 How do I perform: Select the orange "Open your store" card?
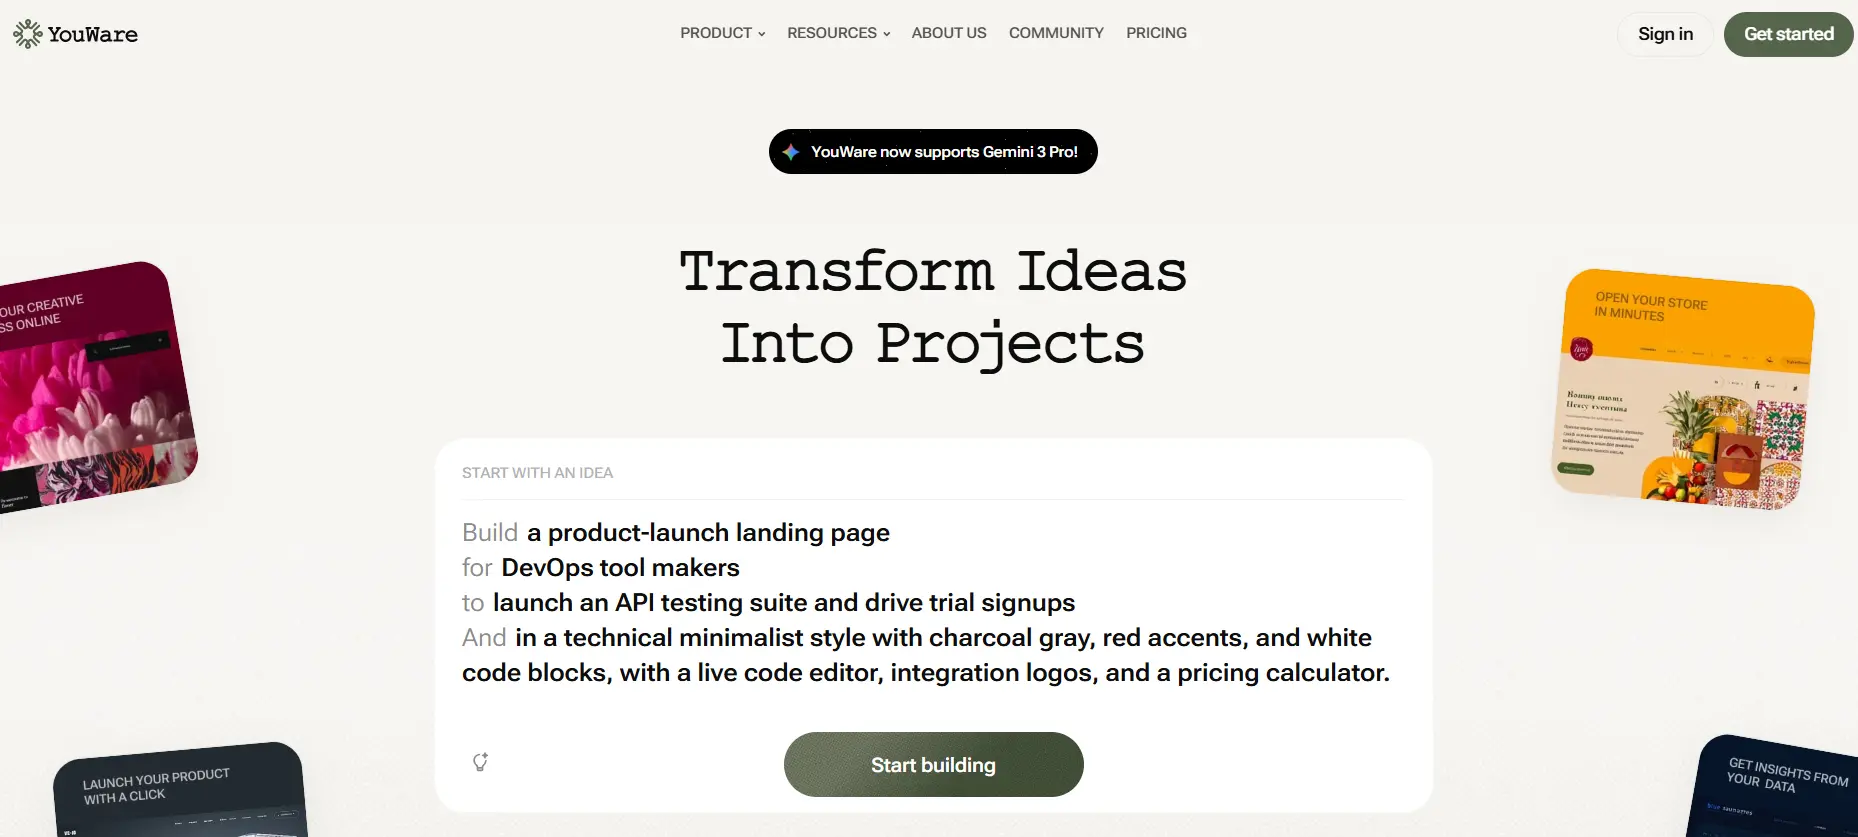tap(1685, 390)
